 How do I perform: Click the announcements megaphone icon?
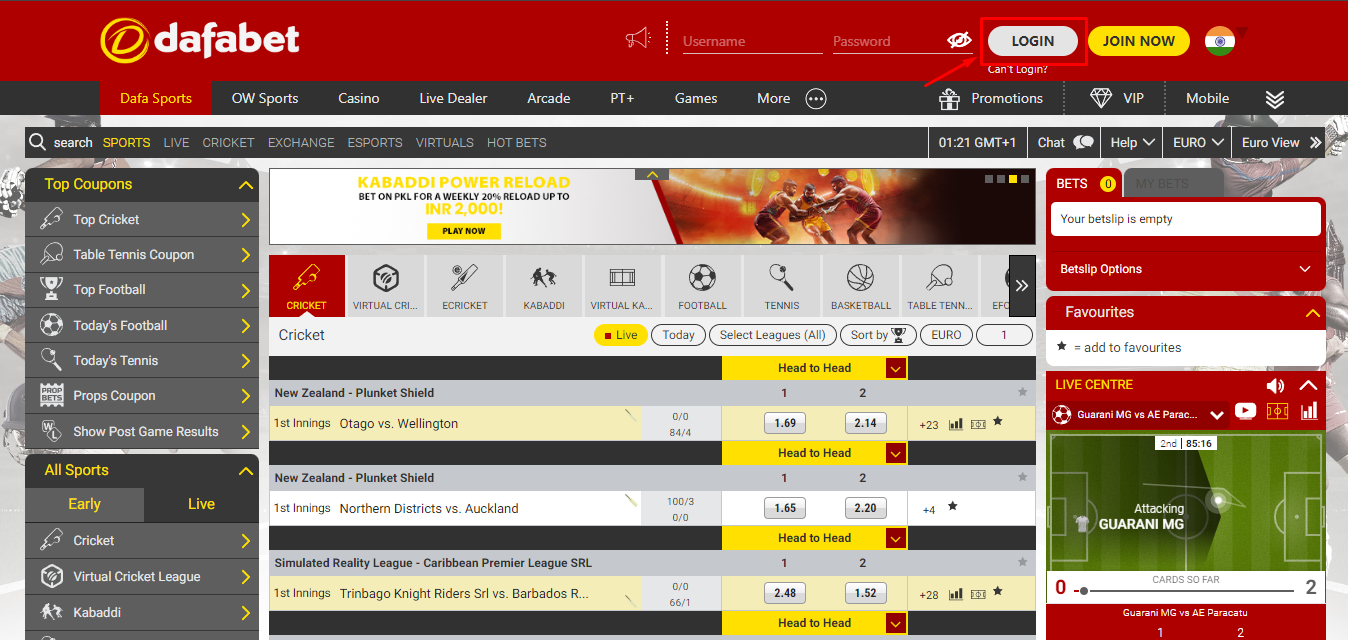point(637,40)
